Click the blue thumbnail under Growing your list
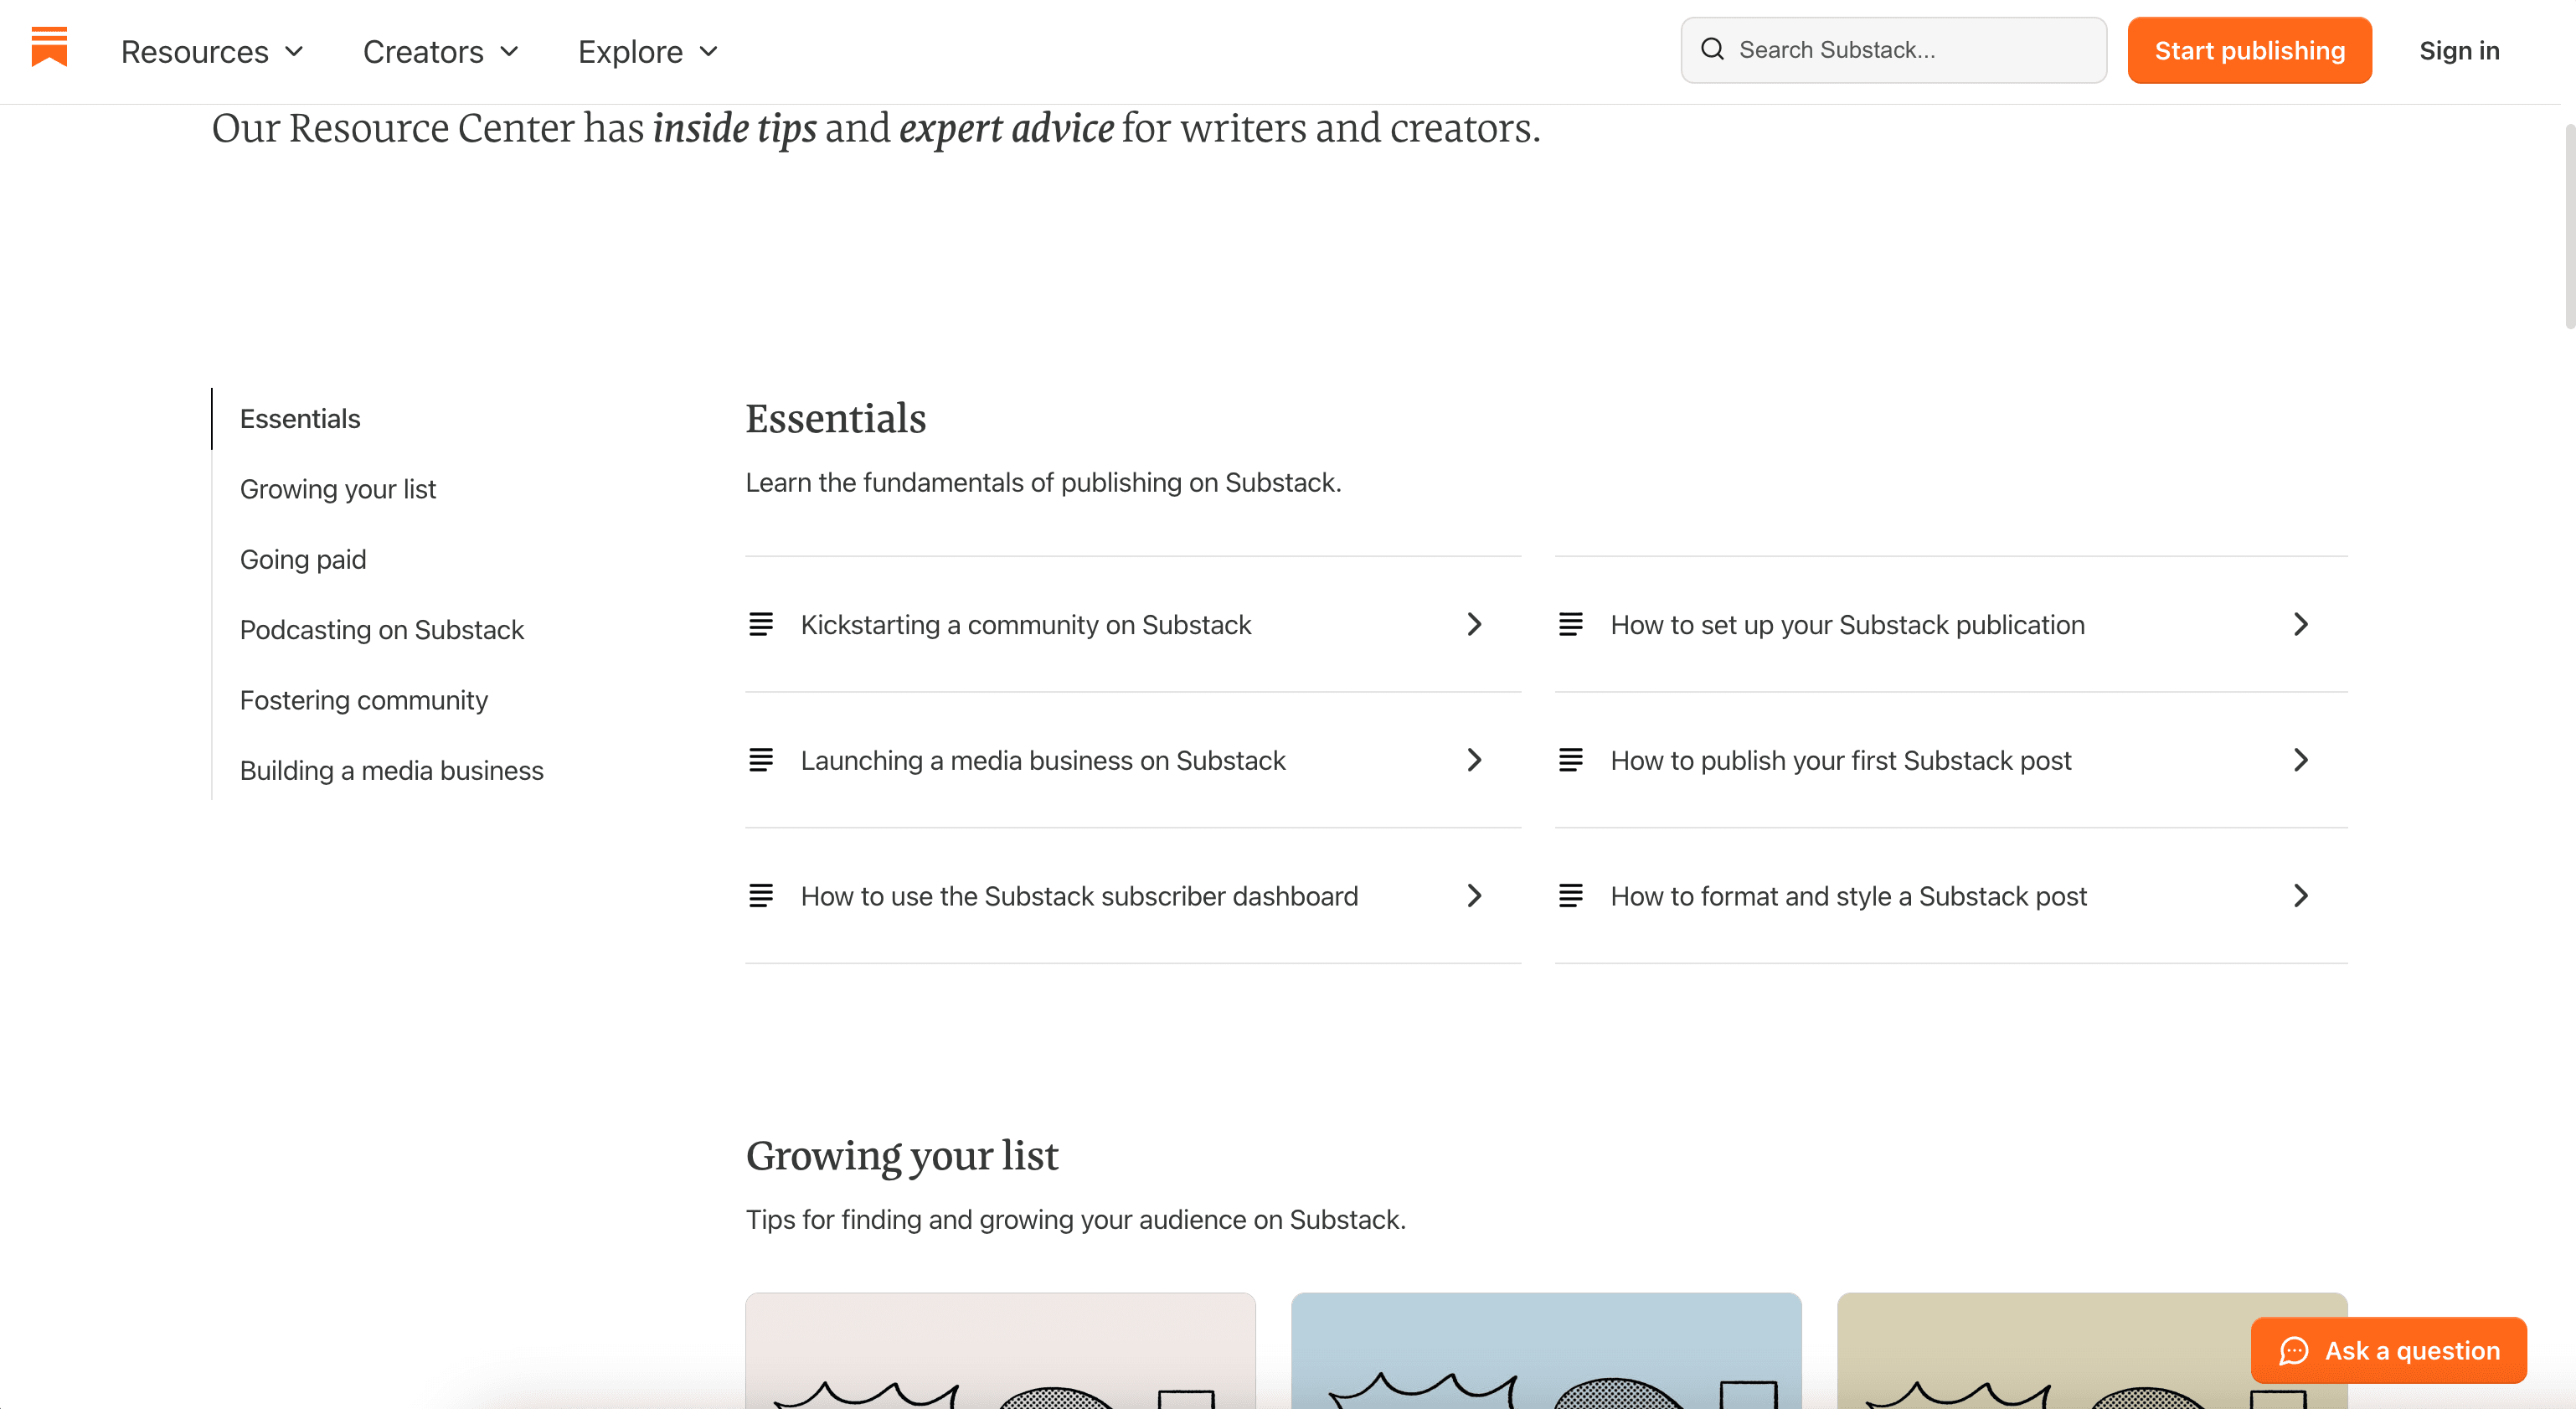Screen dimensions: 2576x1409 (1547, 1360)
